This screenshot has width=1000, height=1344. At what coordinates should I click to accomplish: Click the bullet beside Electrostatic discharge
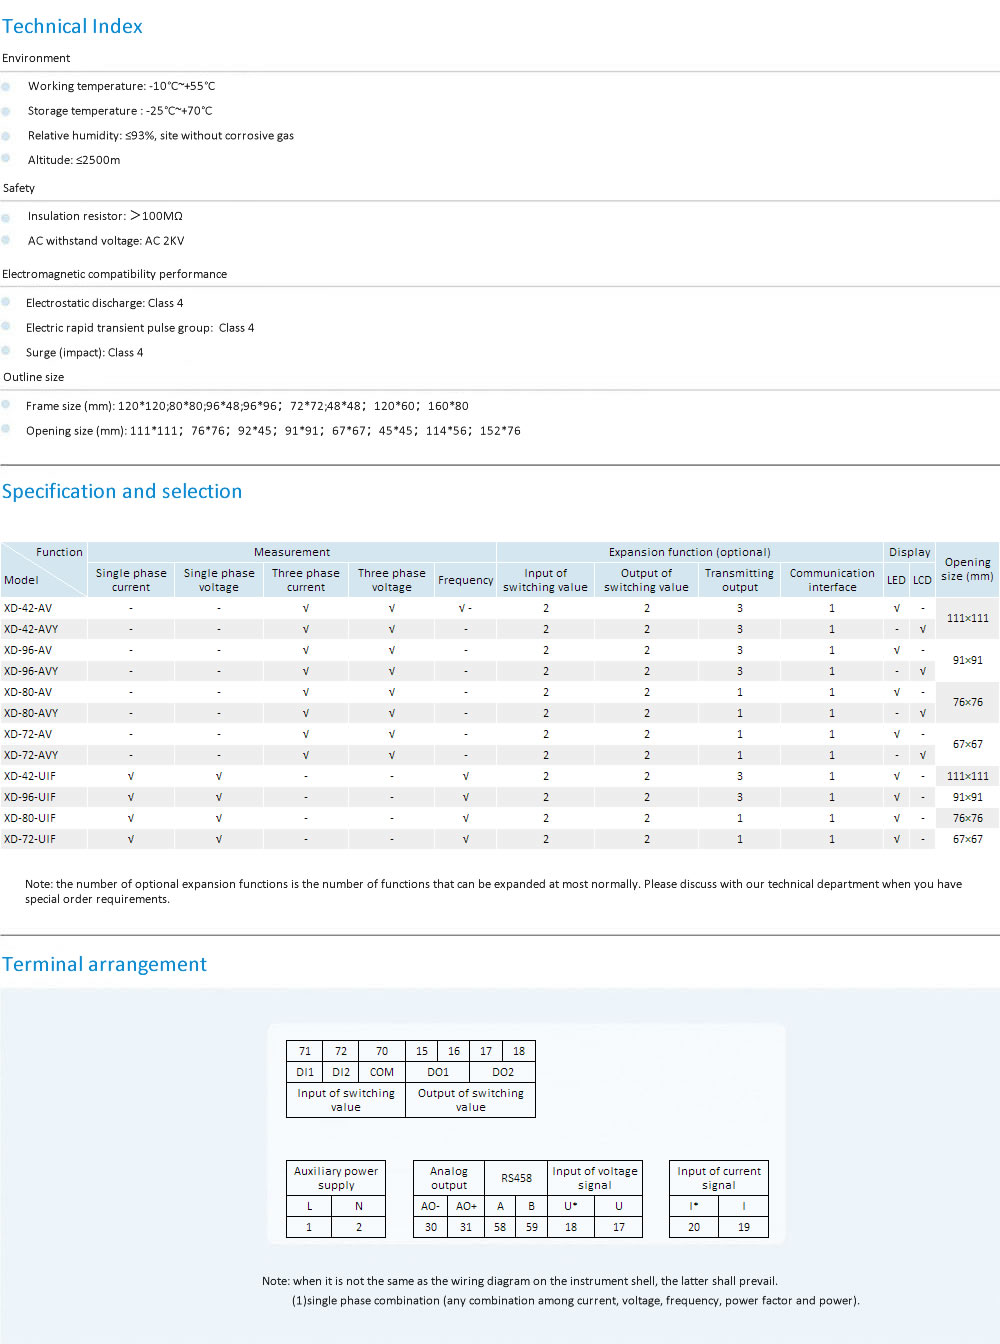point(6,303)
